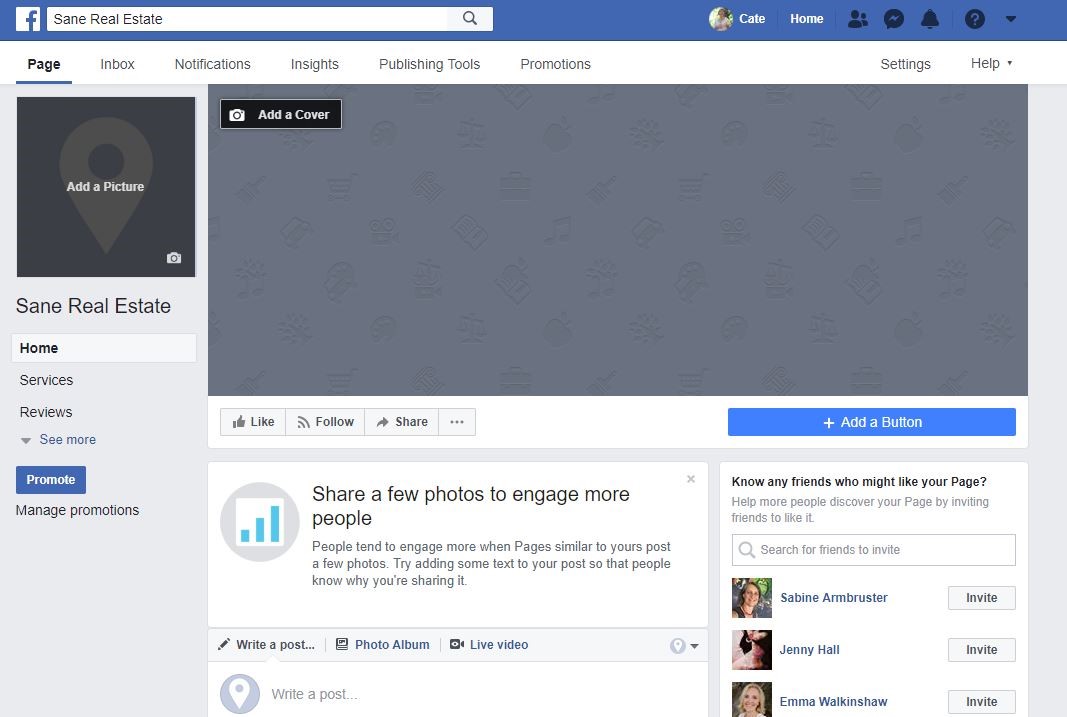The image size is (1067, 717).
Task: Open Reviews in the left sidebar
Action: coord(46,412)
